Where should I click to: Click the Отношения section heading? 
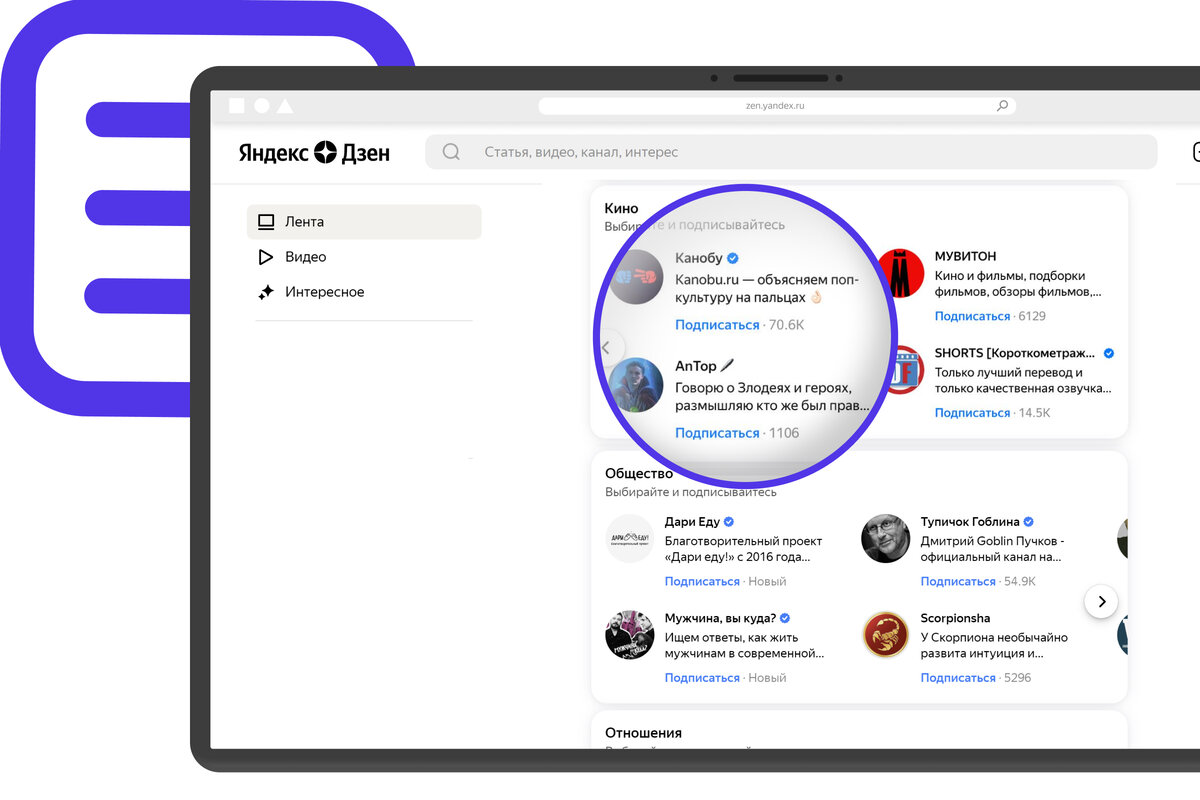tap(643, 733)
